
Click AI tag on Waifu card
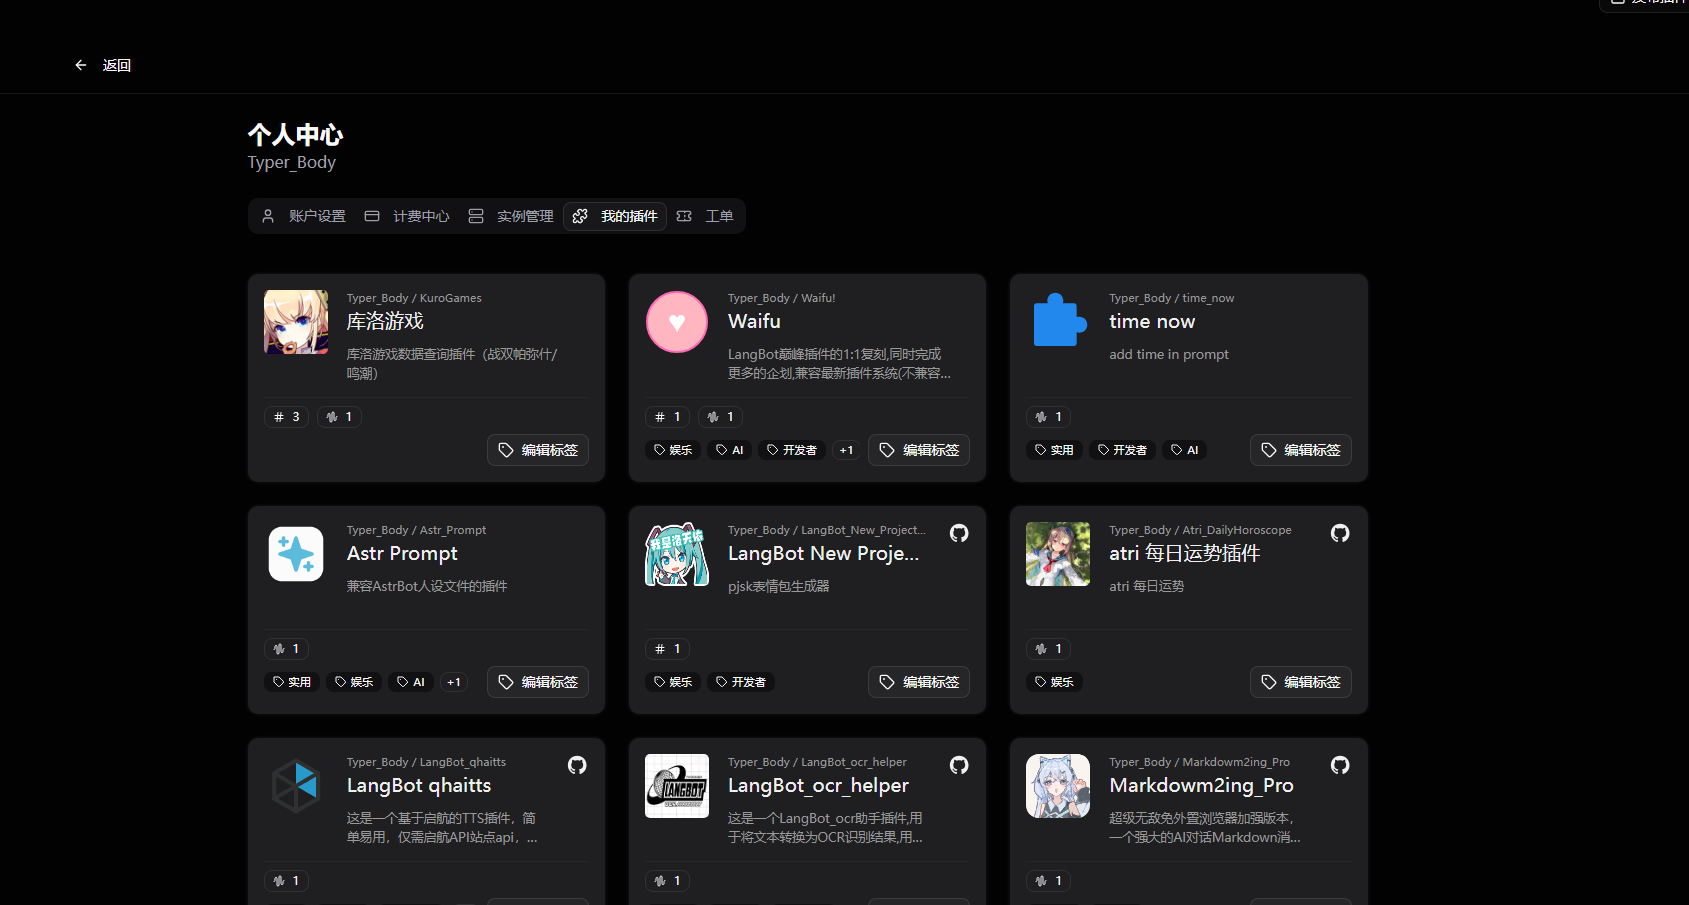coord(730,450)
